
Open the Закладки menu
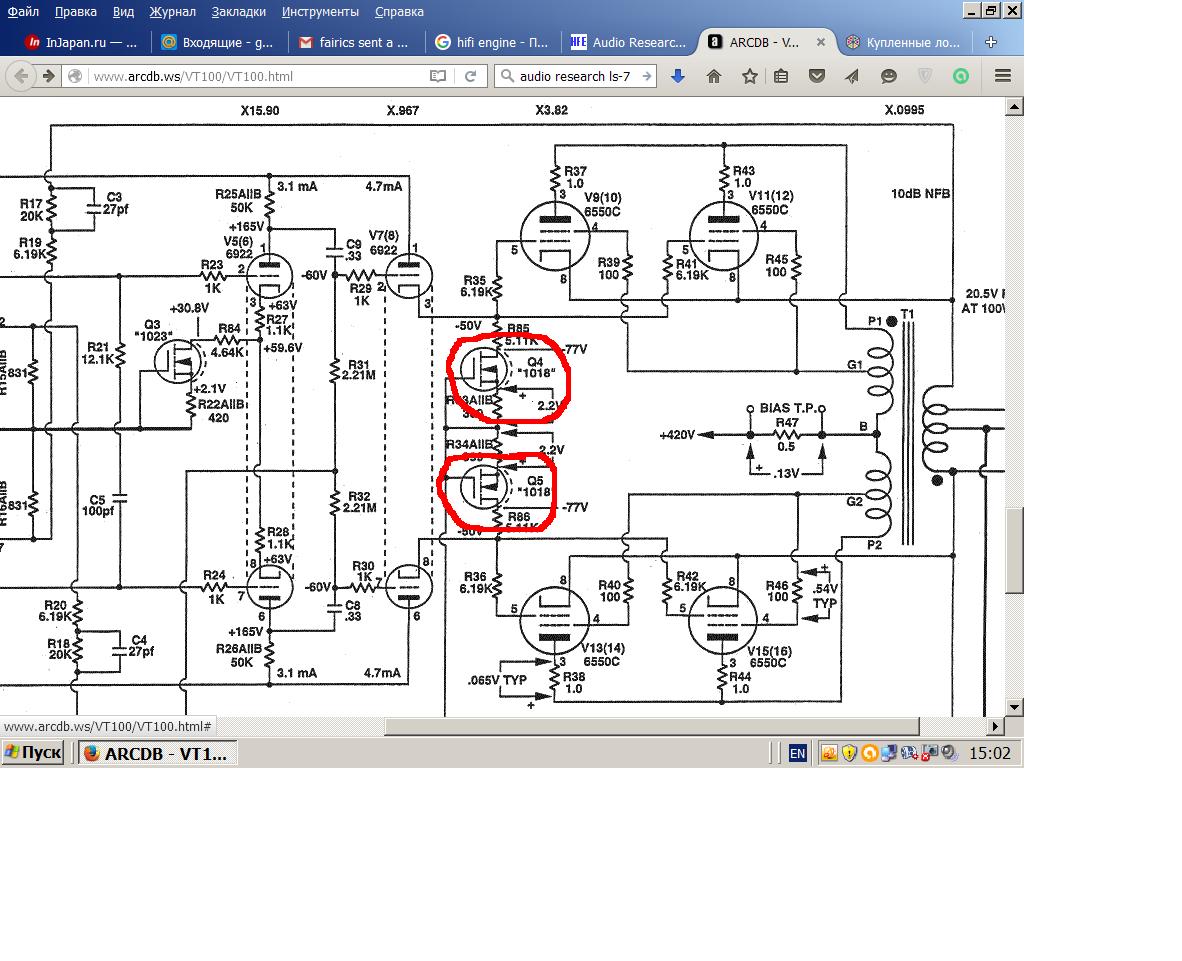pos(238,12)
